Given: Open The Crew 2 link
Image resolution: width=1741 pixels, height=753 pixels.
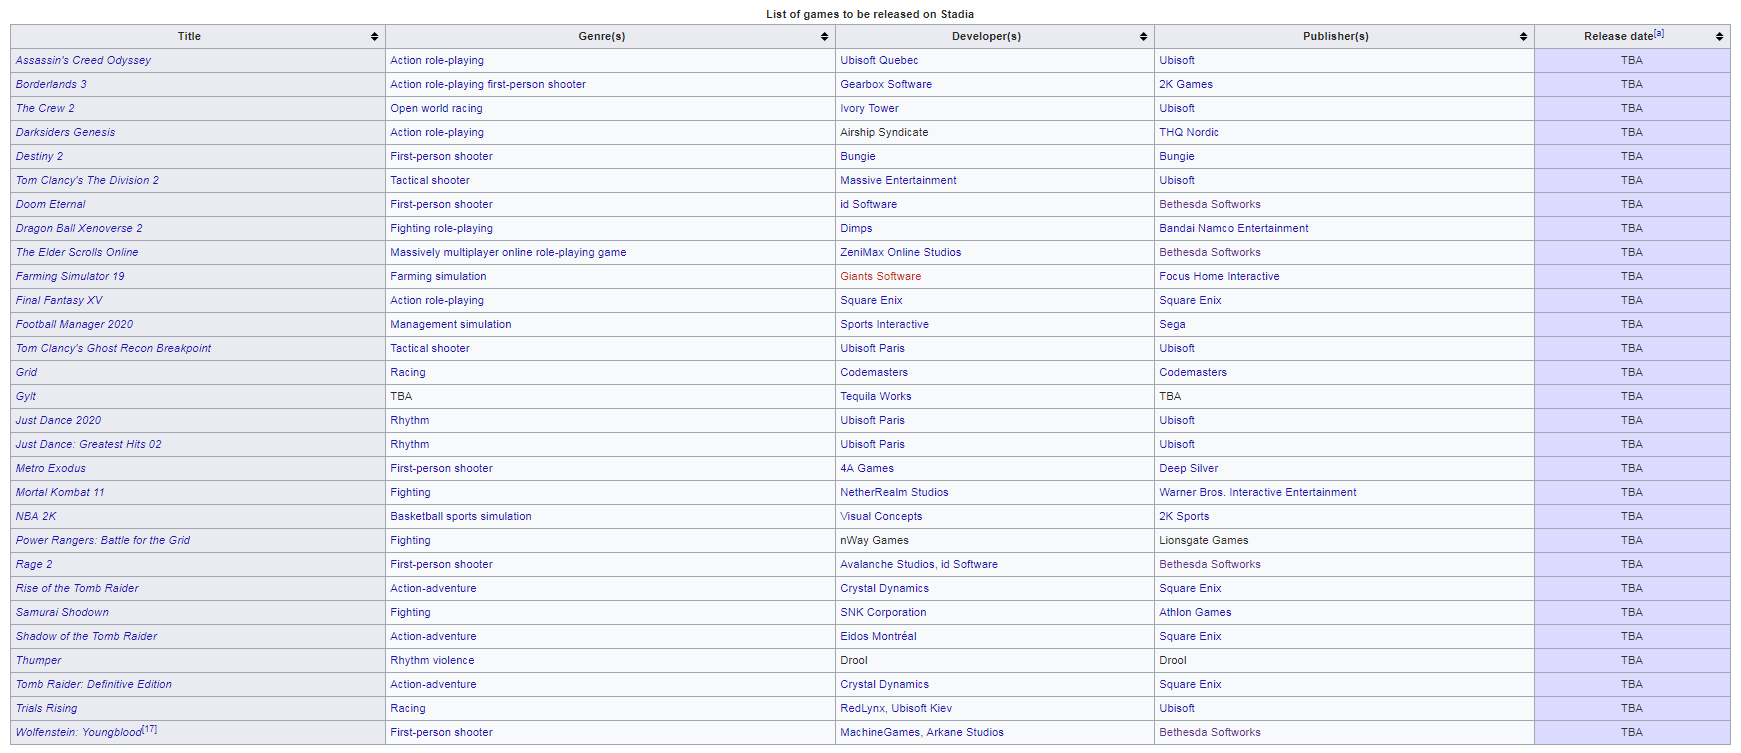Looking at the screenshot, I should click(x=45, y=108).
